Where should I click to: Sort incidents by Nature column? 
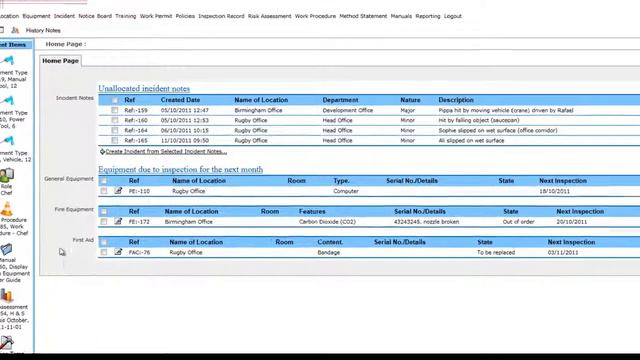[410, 100]
